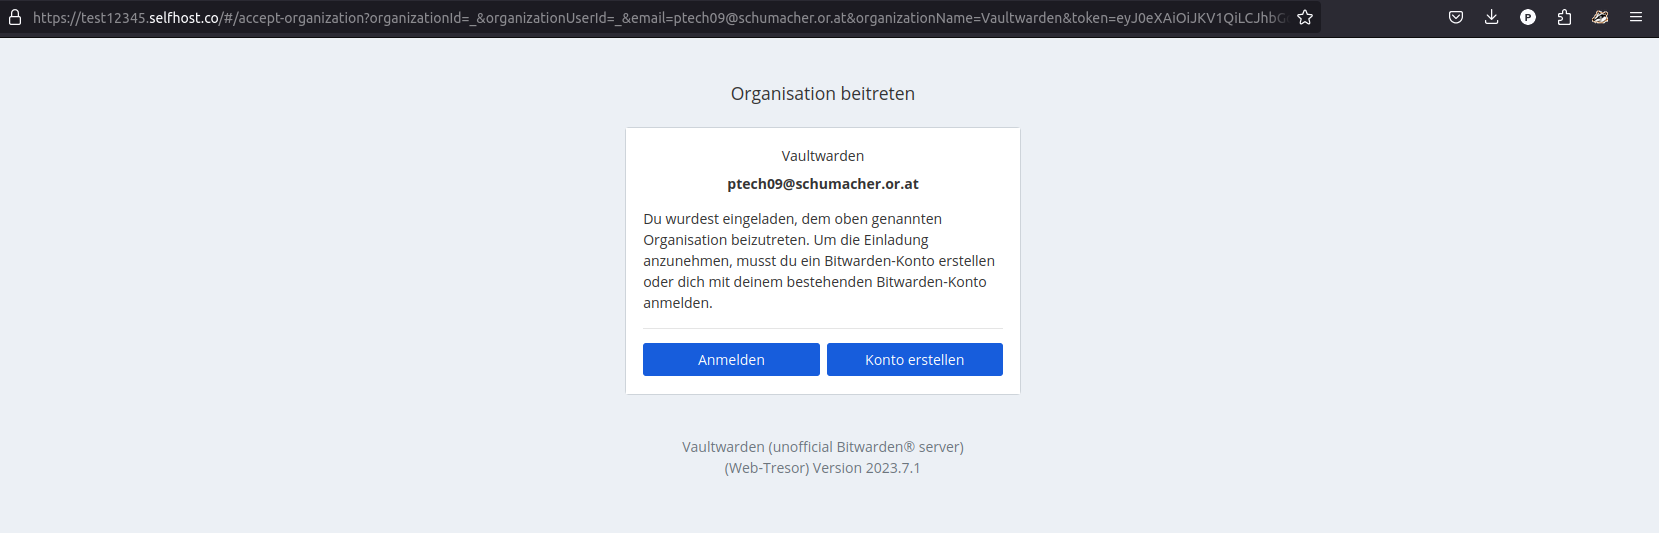
Task: Click the ptech09@schumacher.or.at email address text
Action: tap(822, 184)
